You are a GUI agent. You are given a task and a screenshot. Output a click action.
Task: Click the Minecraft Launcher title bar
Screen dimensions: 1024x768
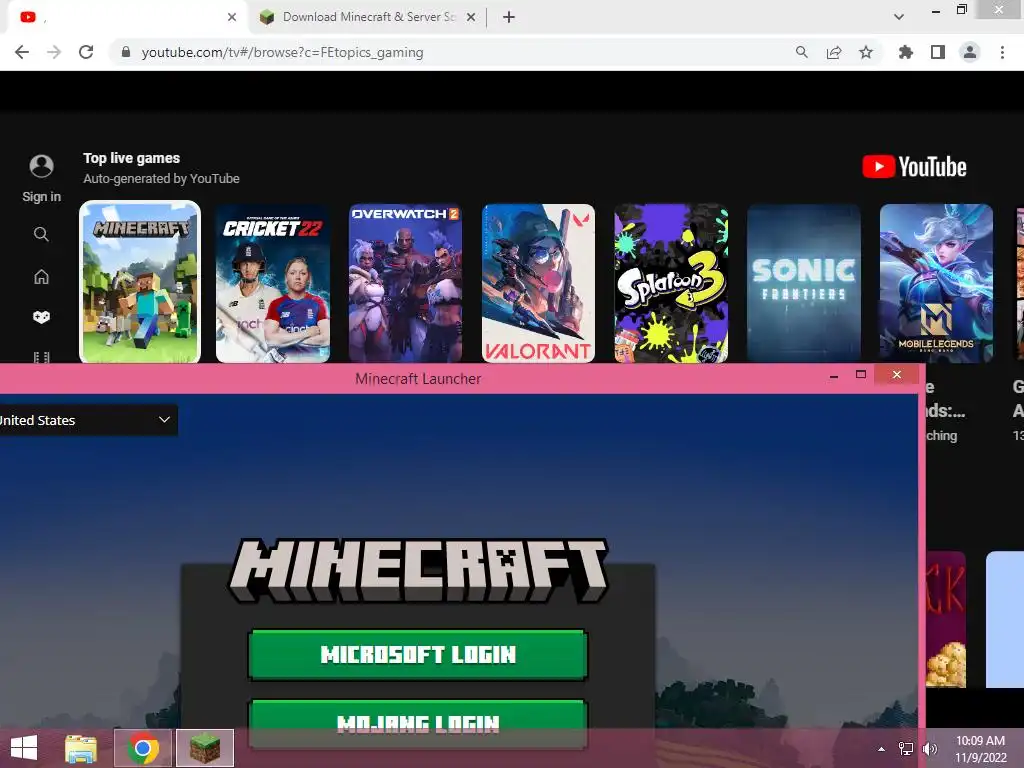click(418, 379)
